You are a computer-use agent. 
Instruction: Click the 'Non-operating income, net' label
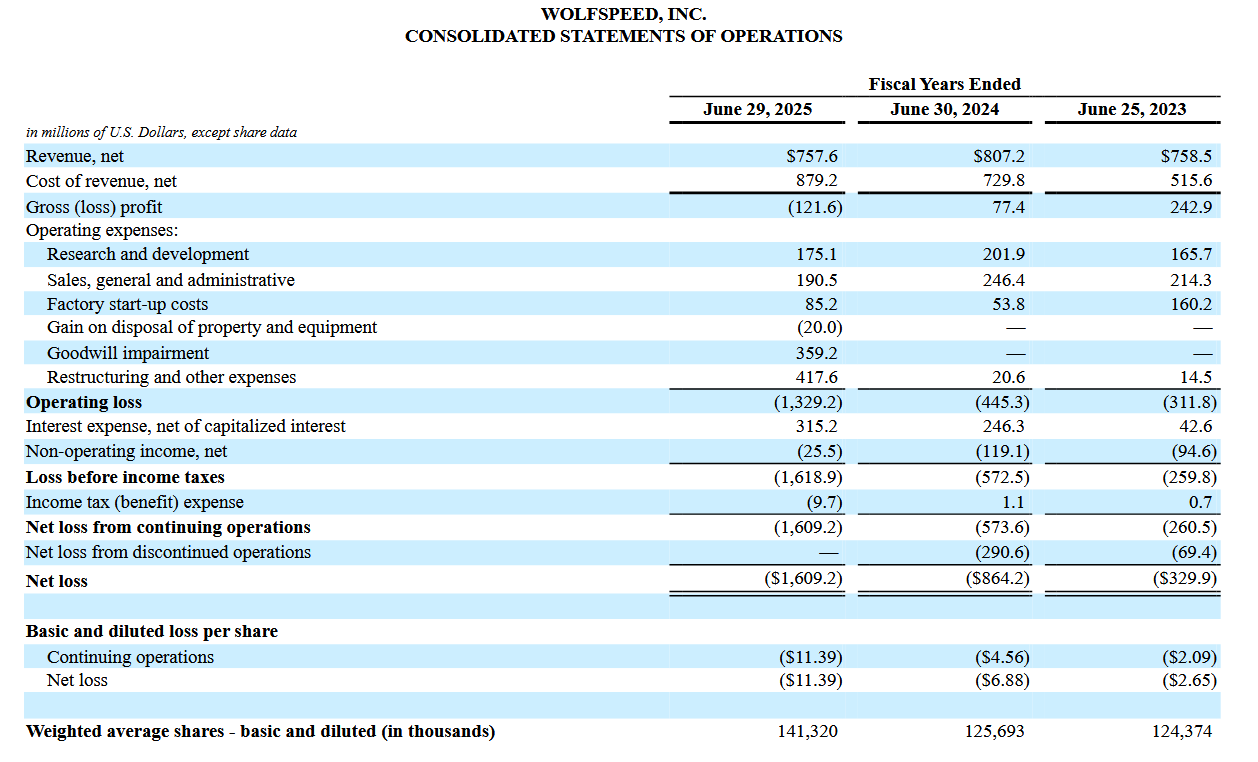pyautogui.click(x=127, y=452)
